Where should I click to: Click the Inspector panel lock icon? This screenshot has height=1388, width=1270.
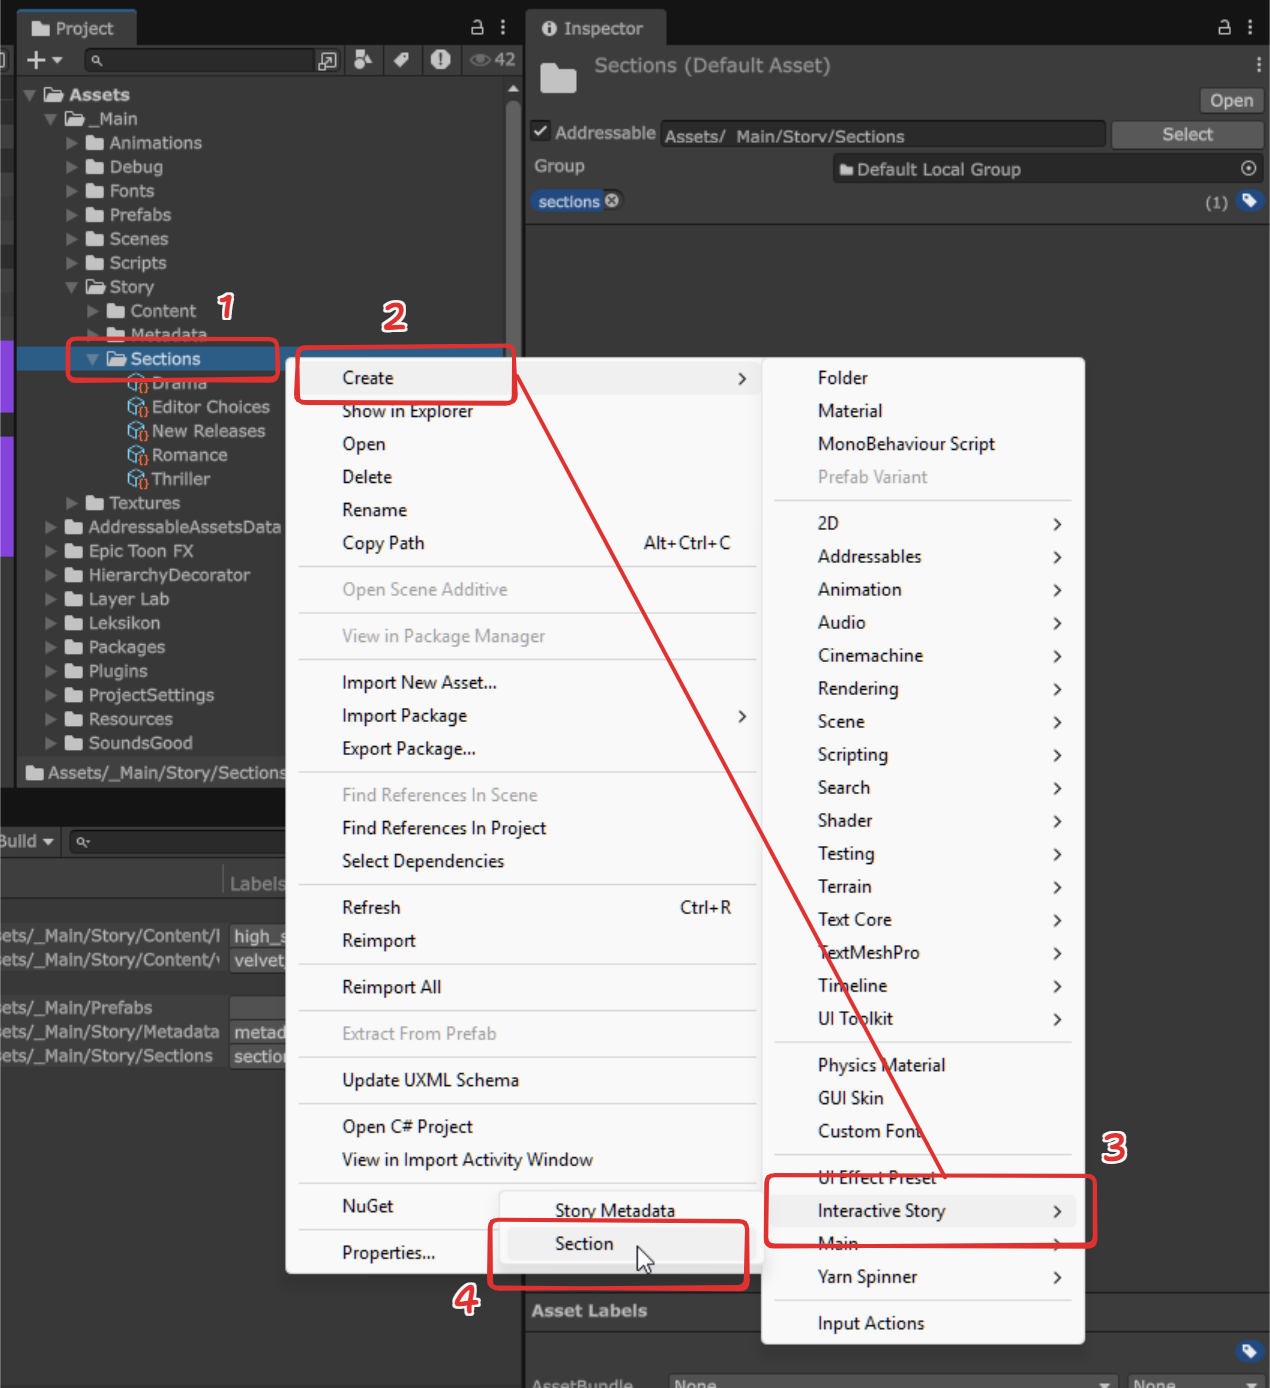coord(1222,27)
